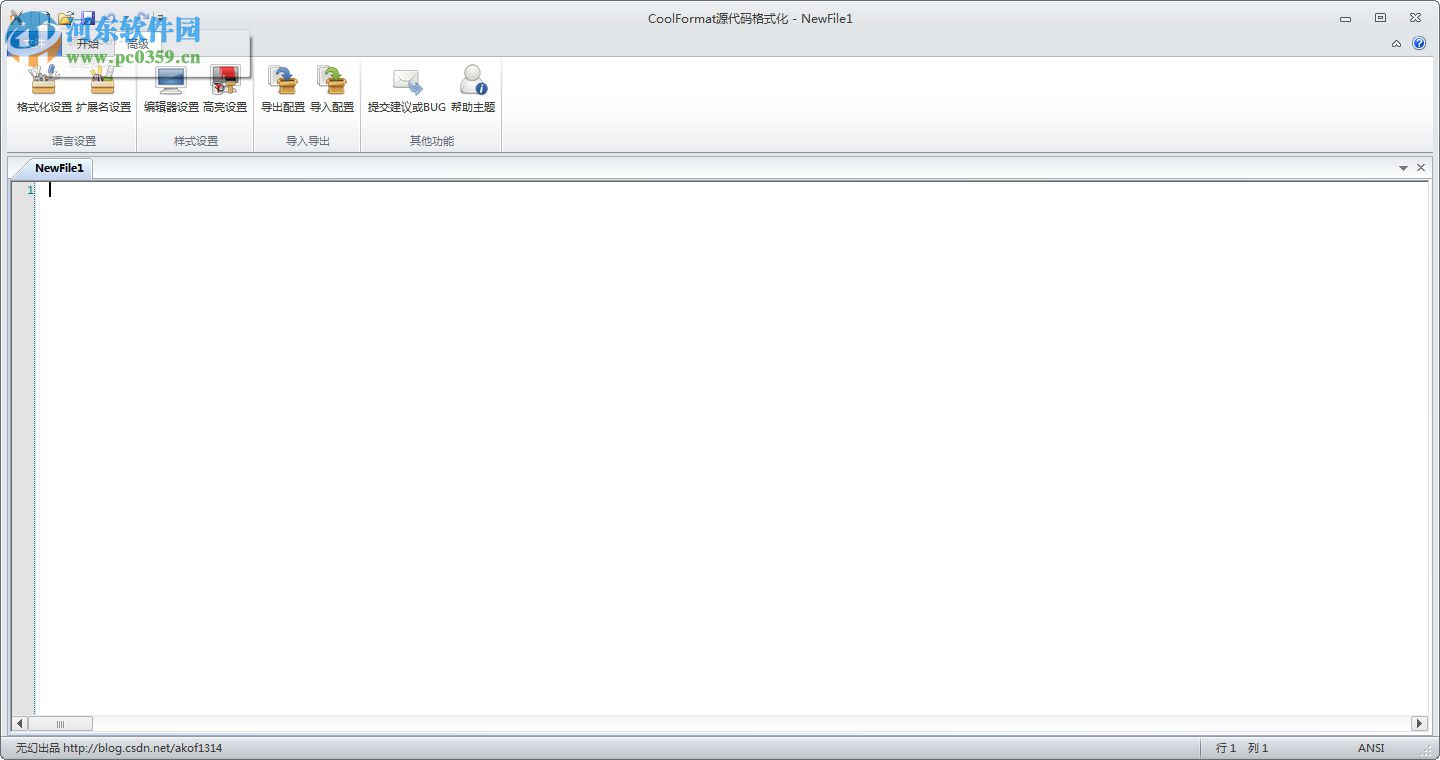Screen dimensions: 1440x760
Task: Submit feedback via 提交建议或BUG
Action: coord(407,88)
